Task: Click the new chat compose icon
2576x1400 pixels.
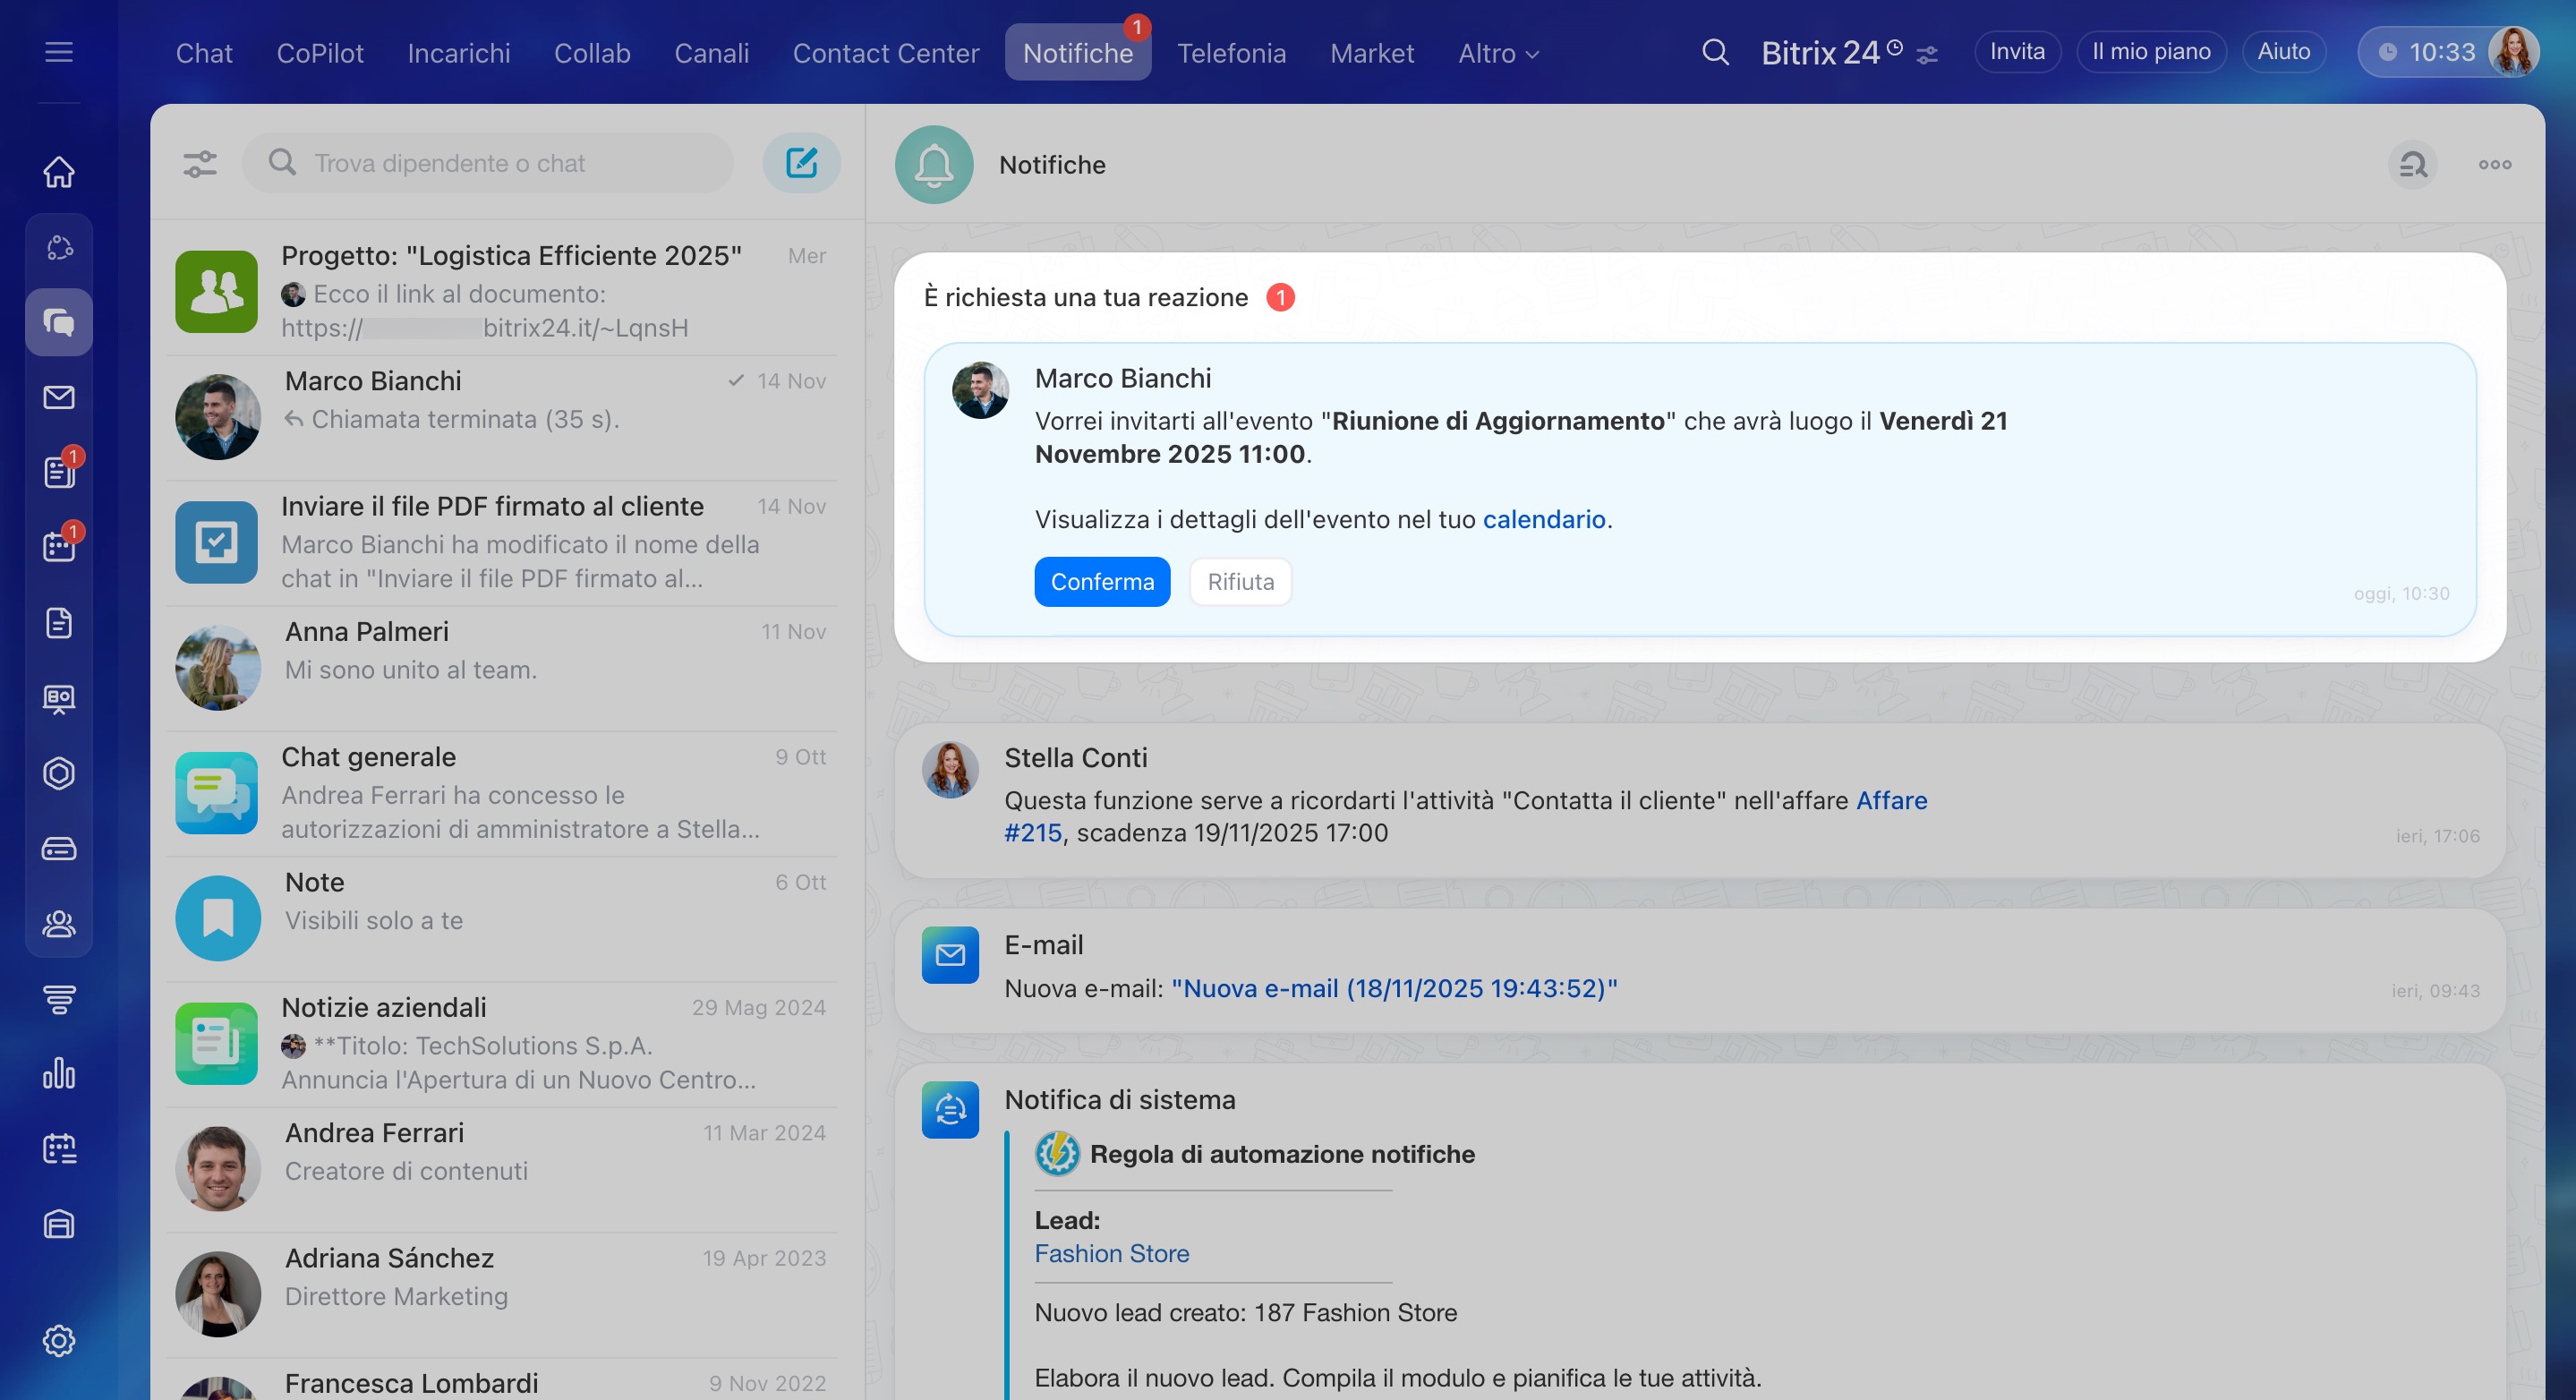Action: tap(801, 163)
